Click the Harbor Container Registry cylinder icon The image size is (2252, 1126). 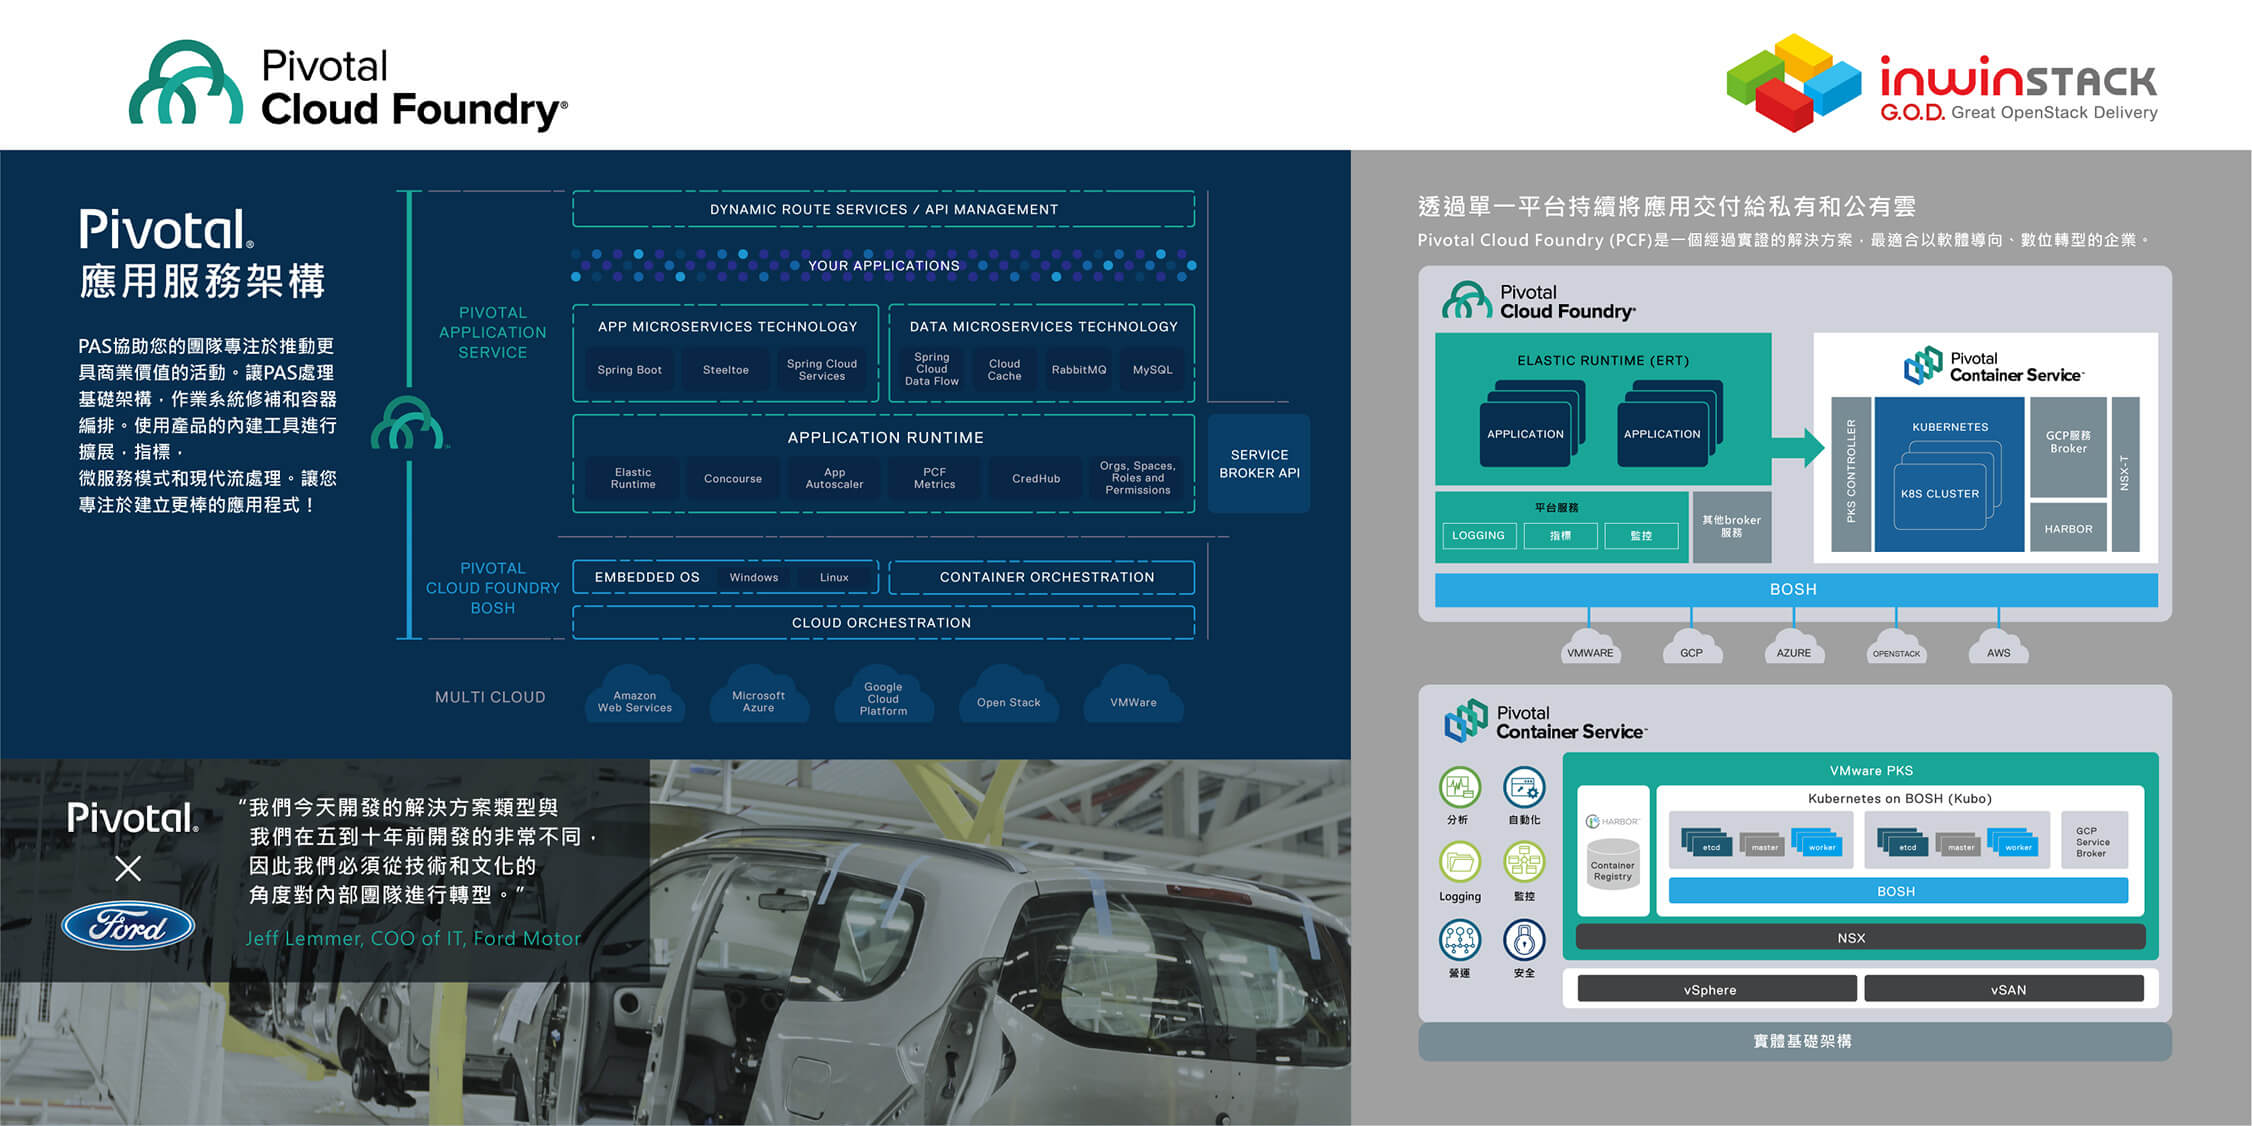[x=1612, y=864]
